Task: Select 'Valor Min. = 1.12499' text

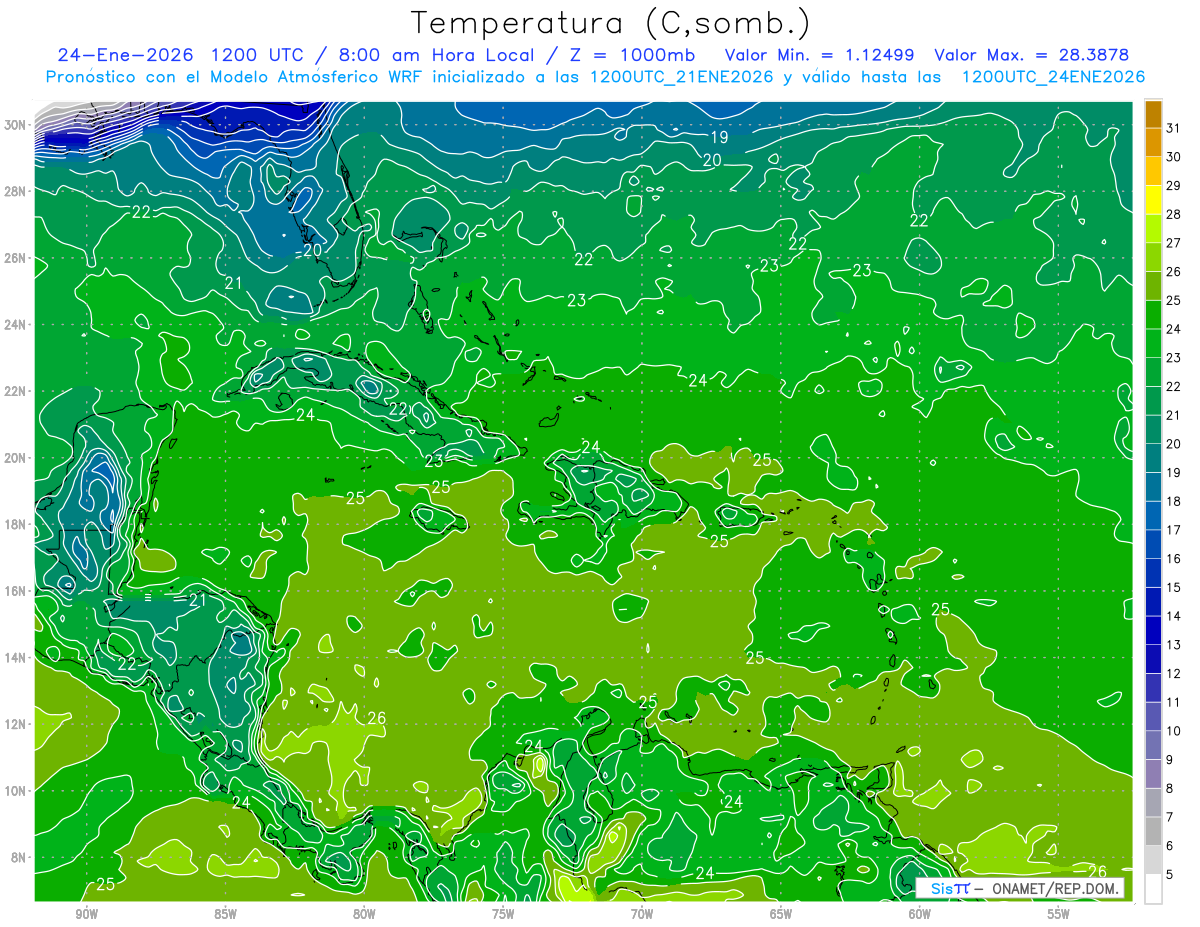Action: (820, 54)
